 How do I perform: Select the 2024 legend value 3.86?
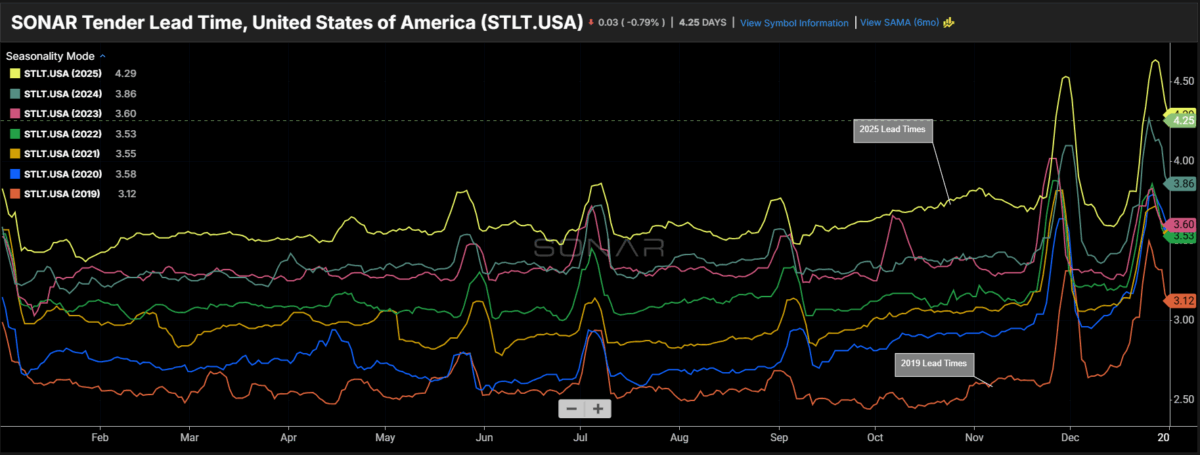coord(126,94)
